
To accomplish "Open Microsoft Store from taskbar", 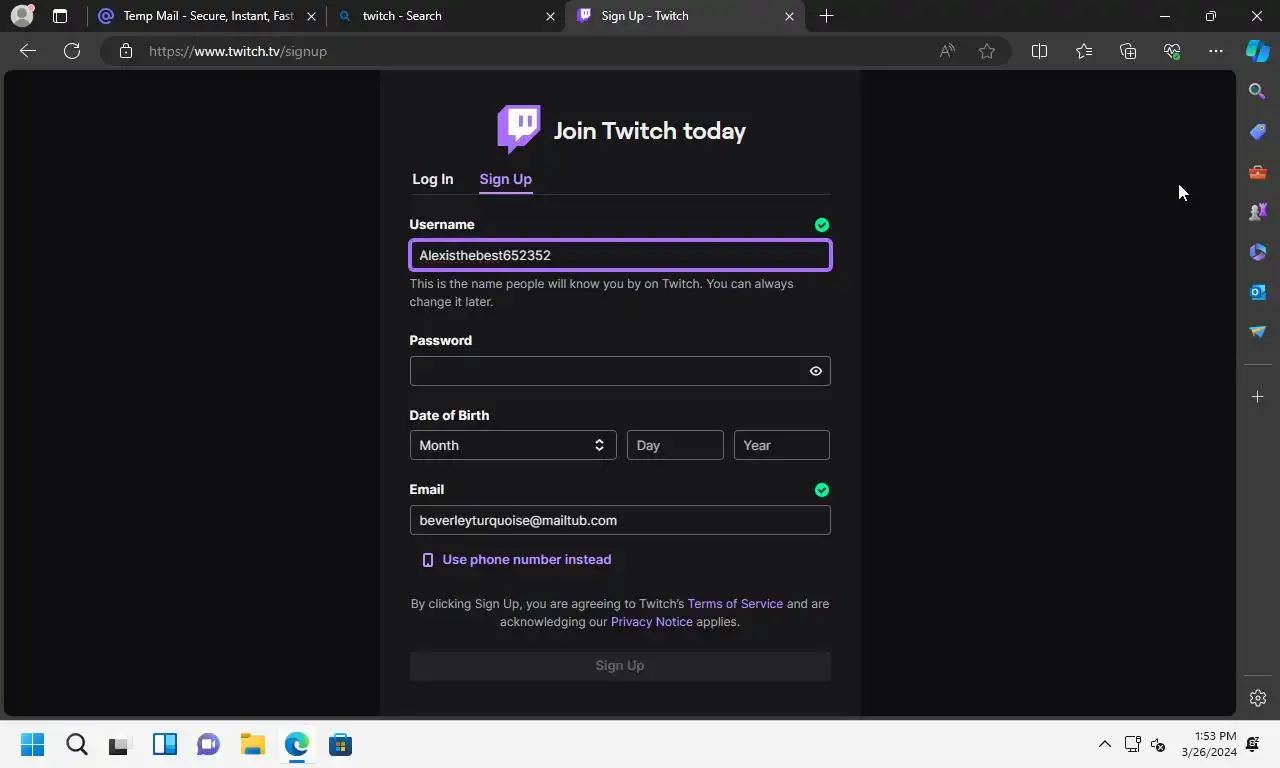I will coord(340,745).
